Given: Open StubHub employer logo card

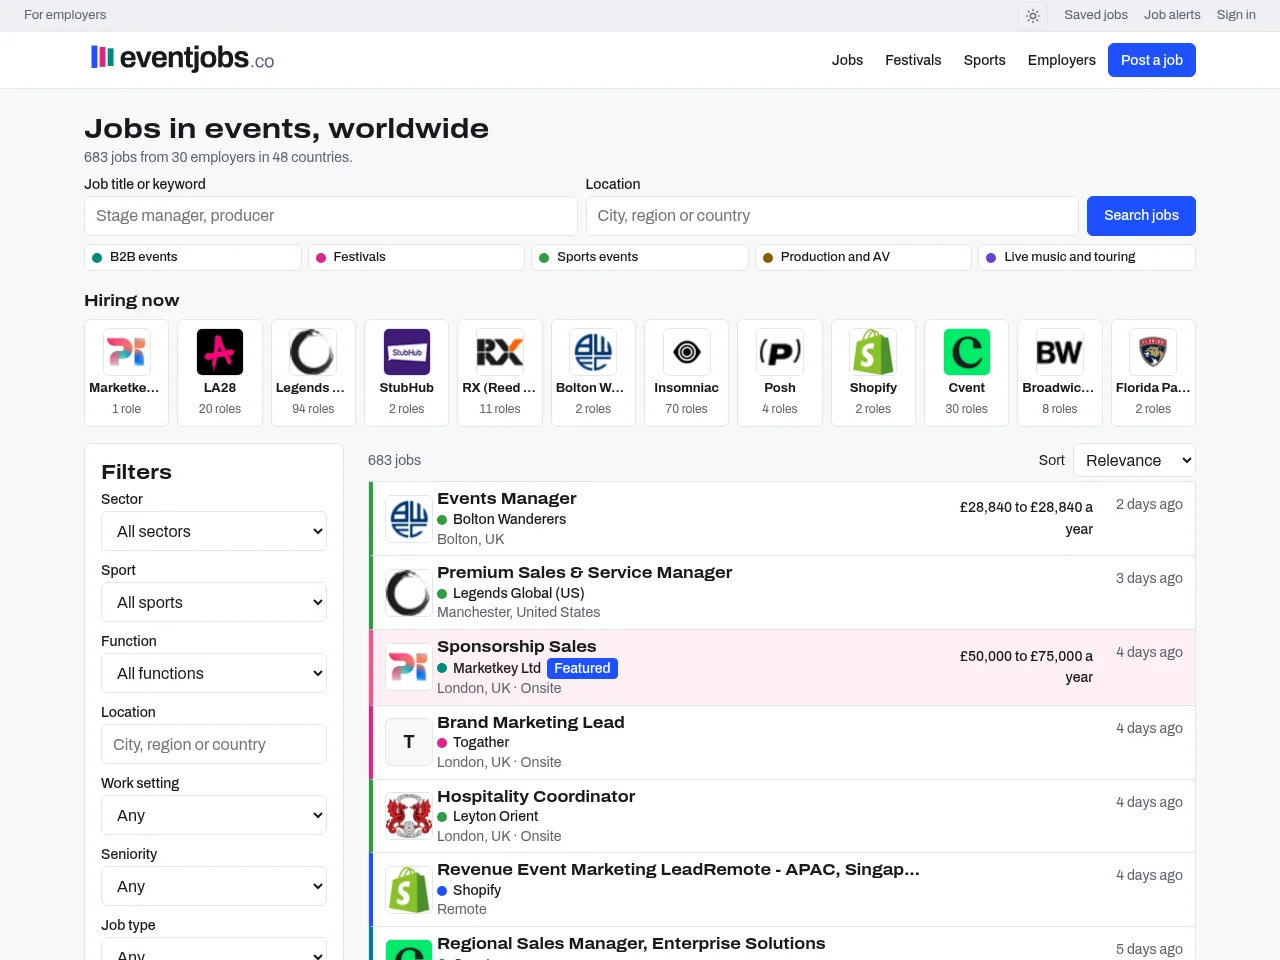Looking at the screenshot, I should click(x=407, y=373).
